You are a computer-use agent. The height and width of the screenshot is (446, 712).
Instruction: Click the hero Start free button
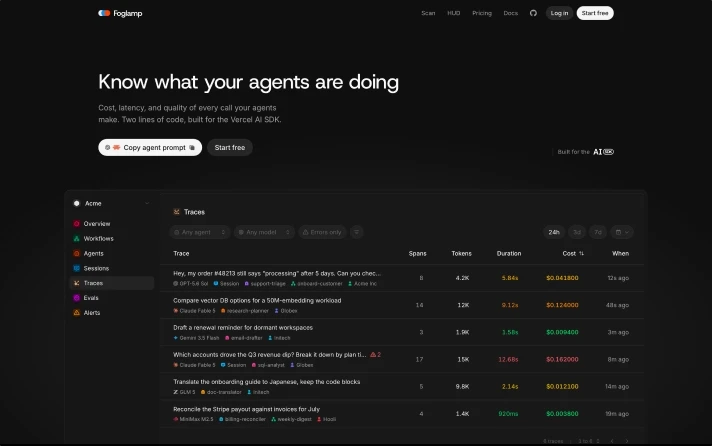coord(230,148)
